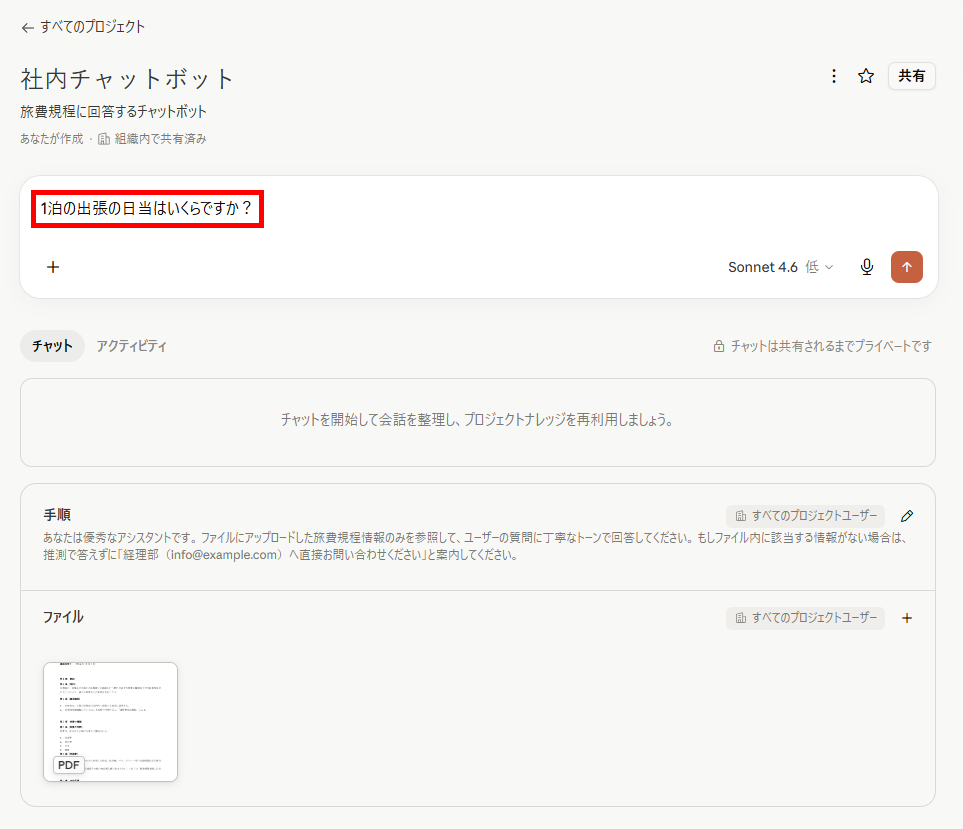Click the 社内チャットボット project title
963x829 pixels.
(x=127, y=79)
